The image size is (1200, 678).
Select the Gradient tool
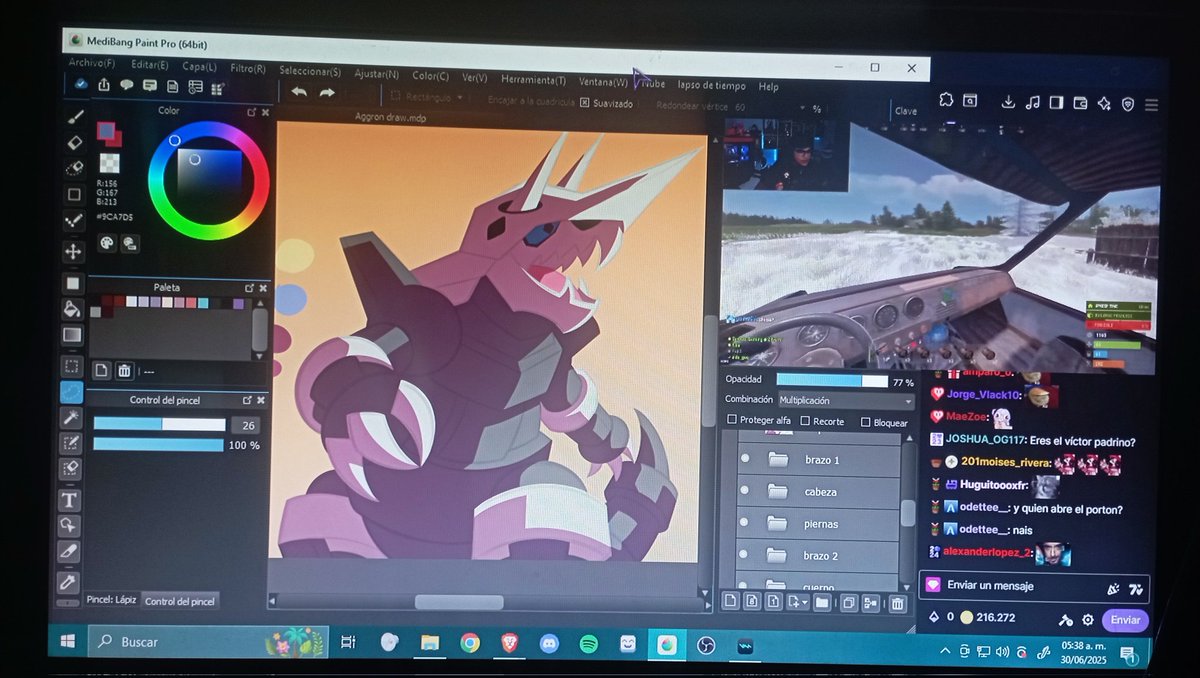pyautogui.click(x=72, y=335)
